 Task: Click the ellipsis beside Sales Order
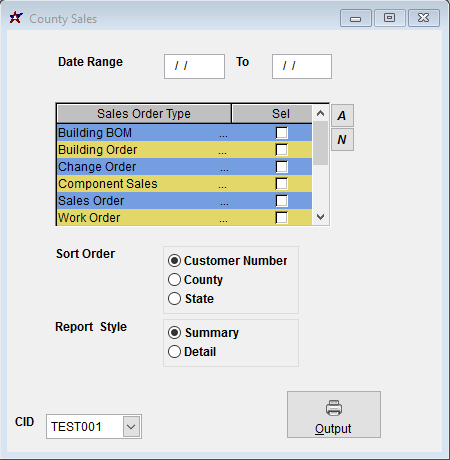click(224, 203)
